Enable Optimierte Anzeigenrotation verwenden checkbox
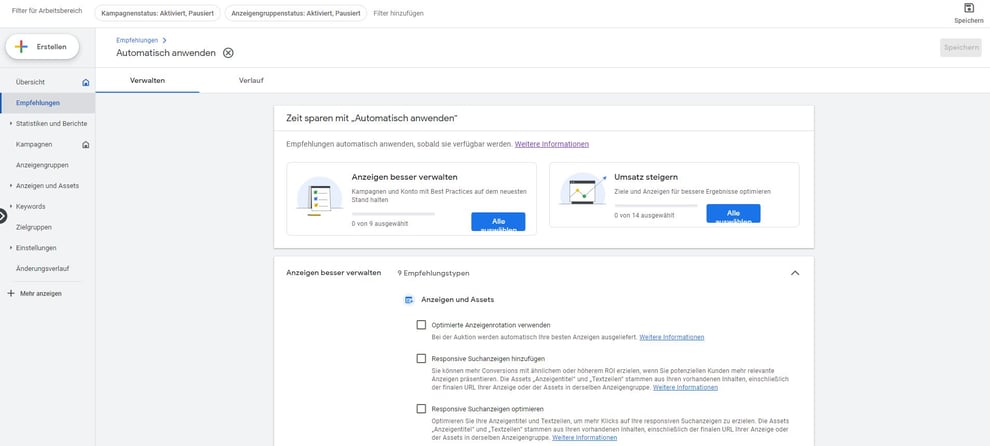The image size is (990, 446). 421,325
